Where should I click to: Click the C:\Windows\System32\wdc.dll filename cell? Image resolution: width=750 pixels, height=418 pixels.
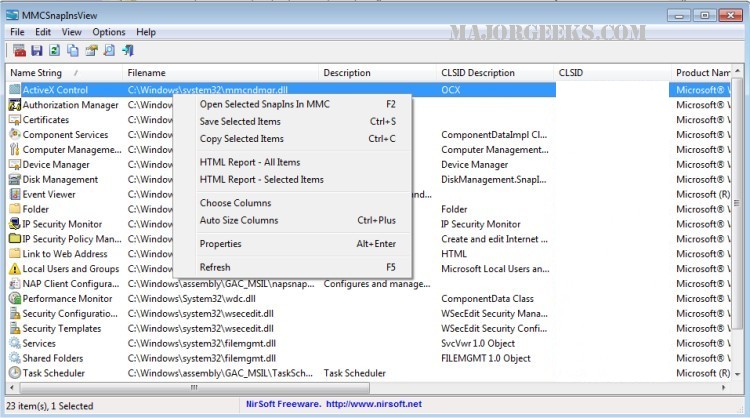click(x=192, y=299)
